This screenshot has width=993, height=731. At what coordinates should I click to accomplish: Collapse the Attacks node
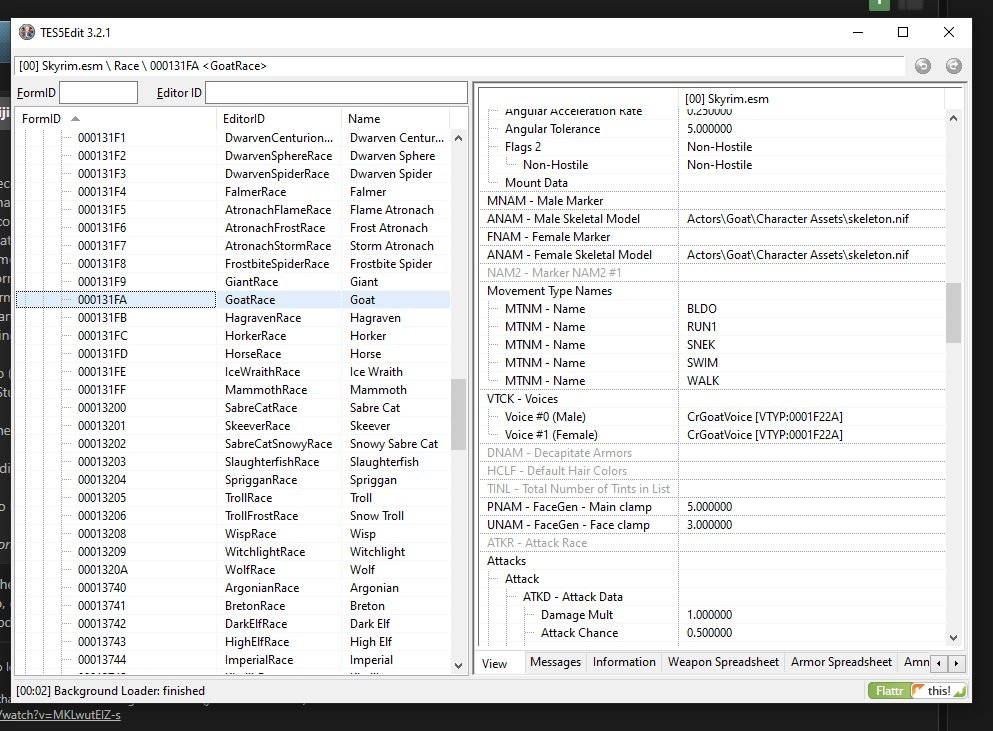click(506, 561)
